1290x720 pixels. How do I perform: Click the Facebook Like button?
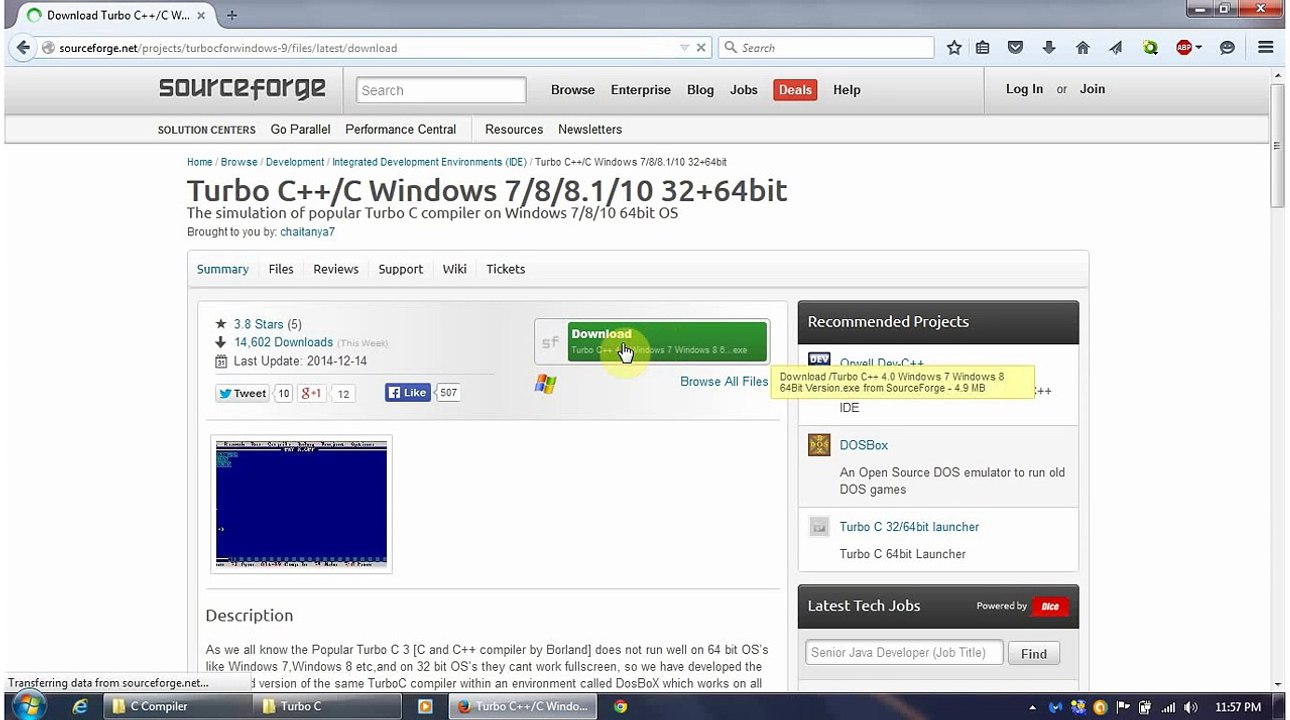[x=408, y=393]
